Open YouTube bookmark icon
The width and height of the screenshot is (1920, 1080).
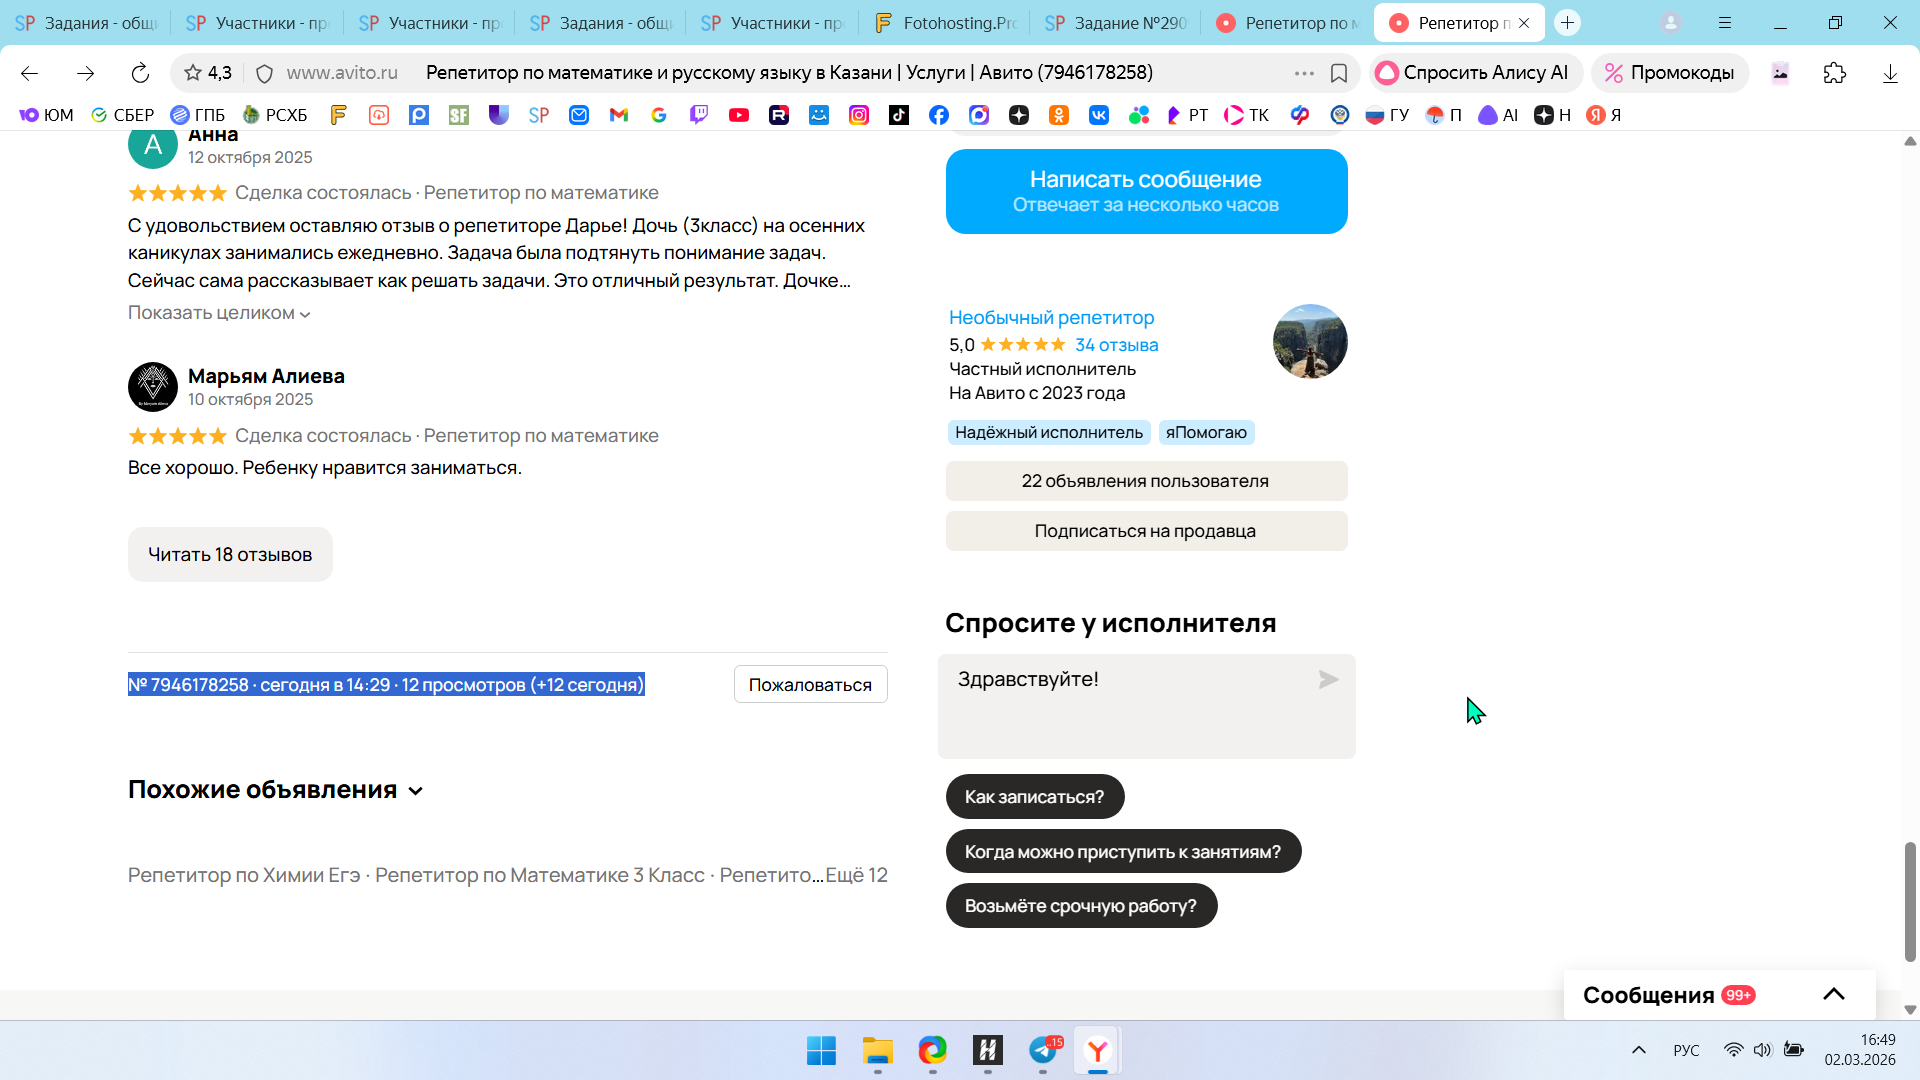[x=739, y=115]
